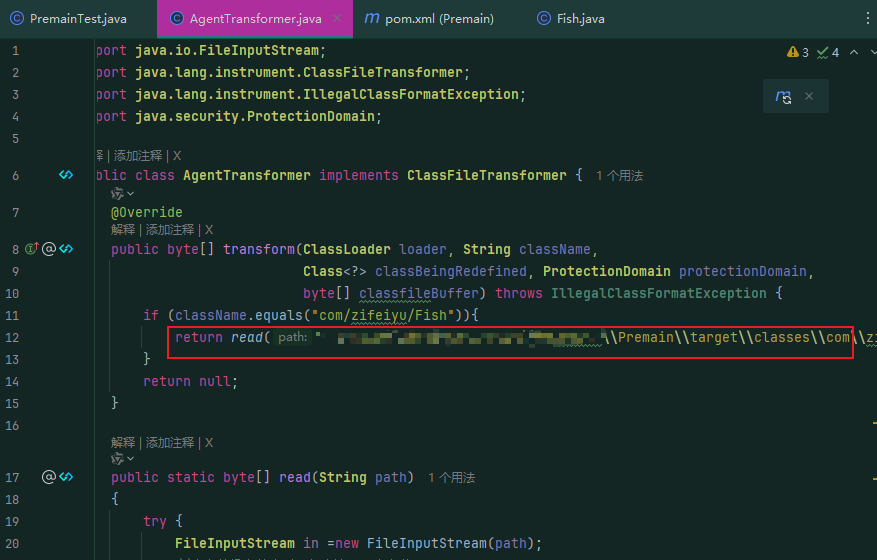Click the implements-method gutter icon on line 8
877x560 pixels.
point(32,248)
